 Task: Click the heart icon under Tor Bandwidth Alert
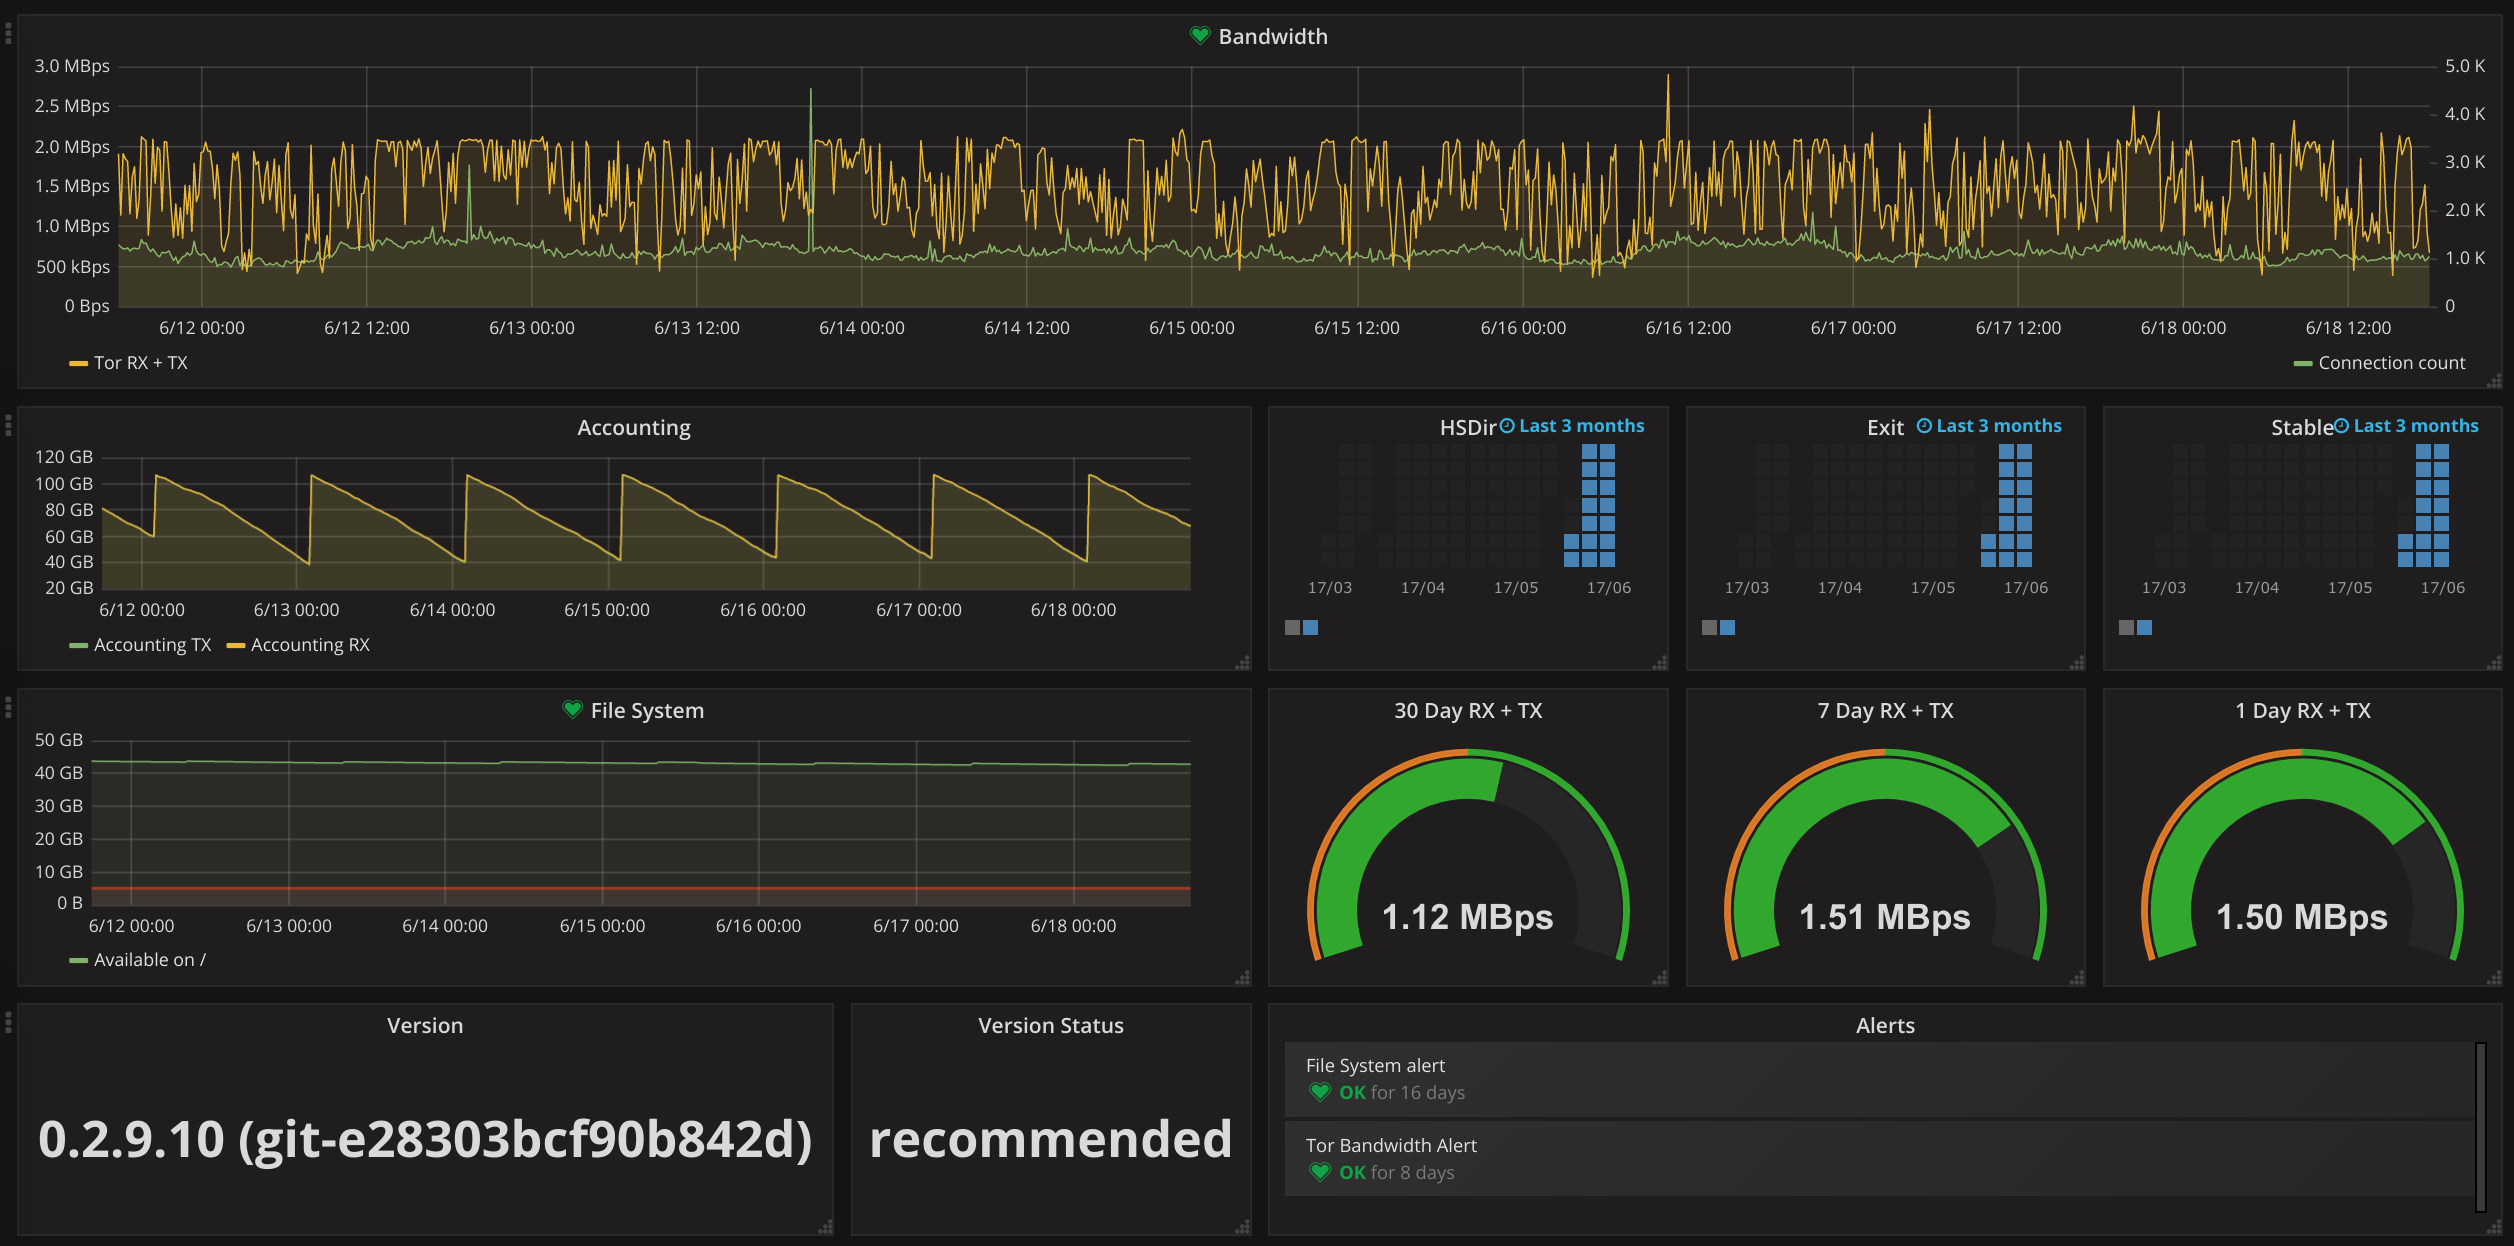(1320, 1172)
